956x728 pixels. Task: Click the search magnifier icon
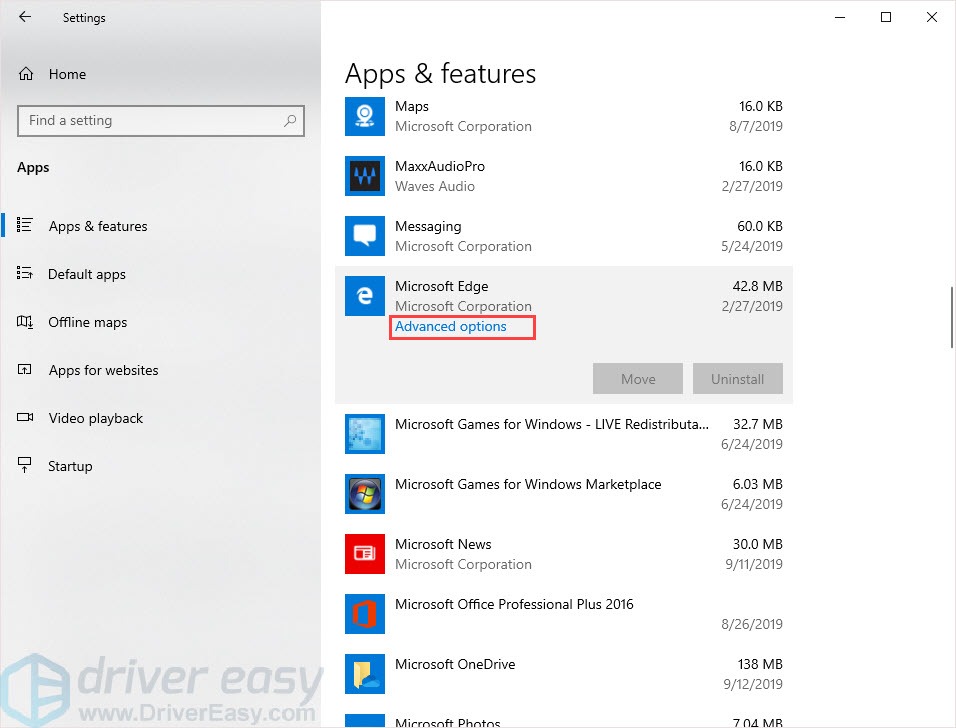tap(290, 121)
